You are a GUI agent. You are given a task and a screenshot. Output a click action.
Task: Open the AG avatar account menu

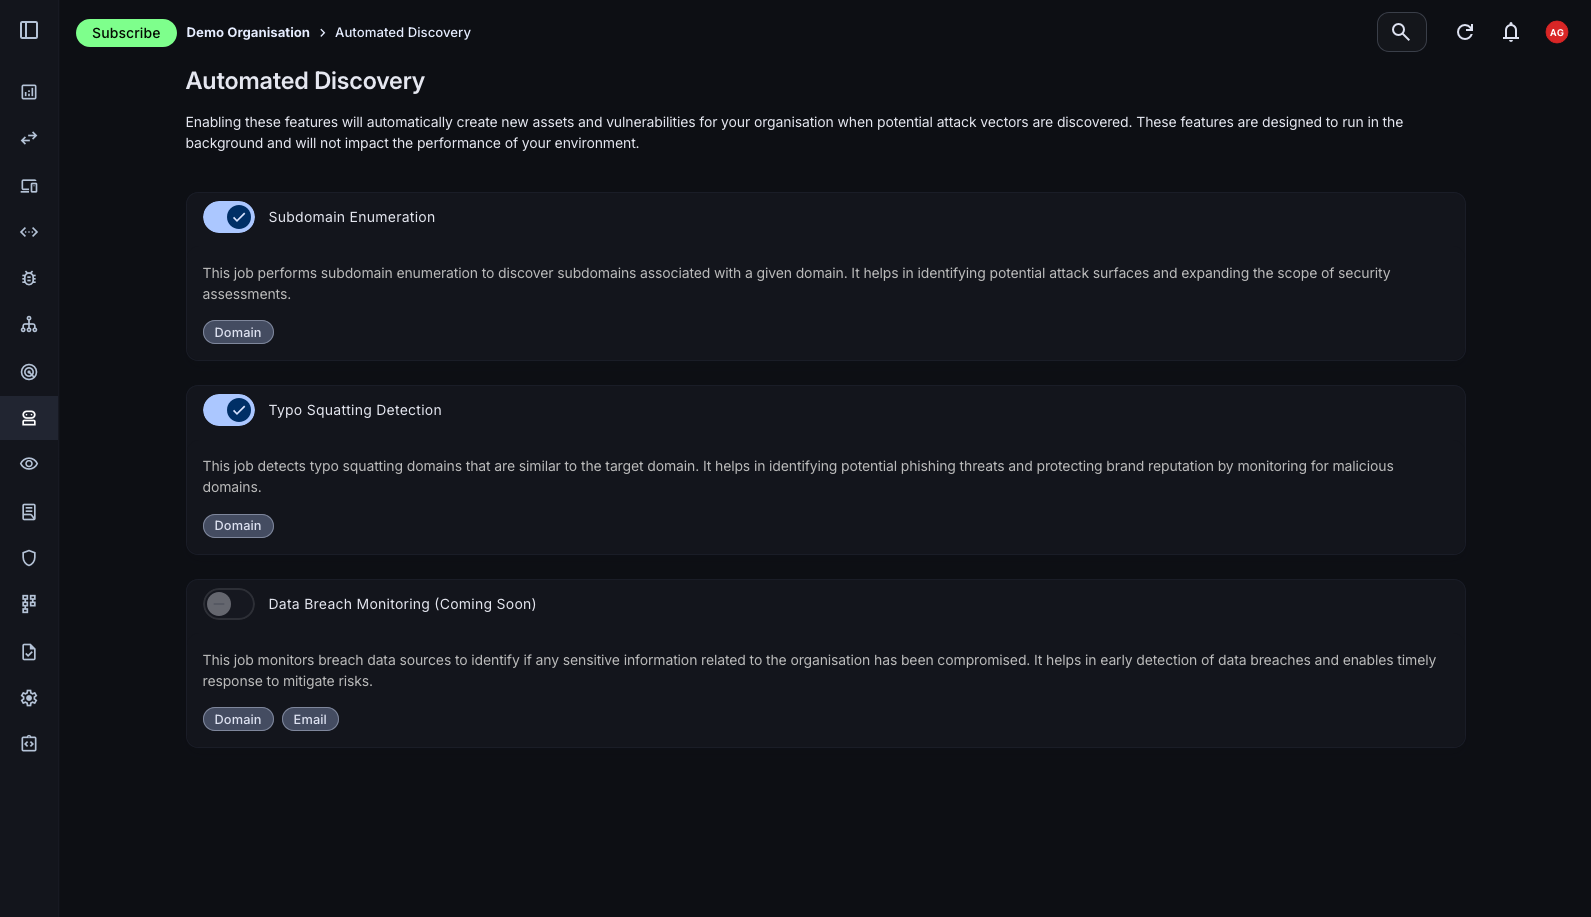pos(1556,32)
